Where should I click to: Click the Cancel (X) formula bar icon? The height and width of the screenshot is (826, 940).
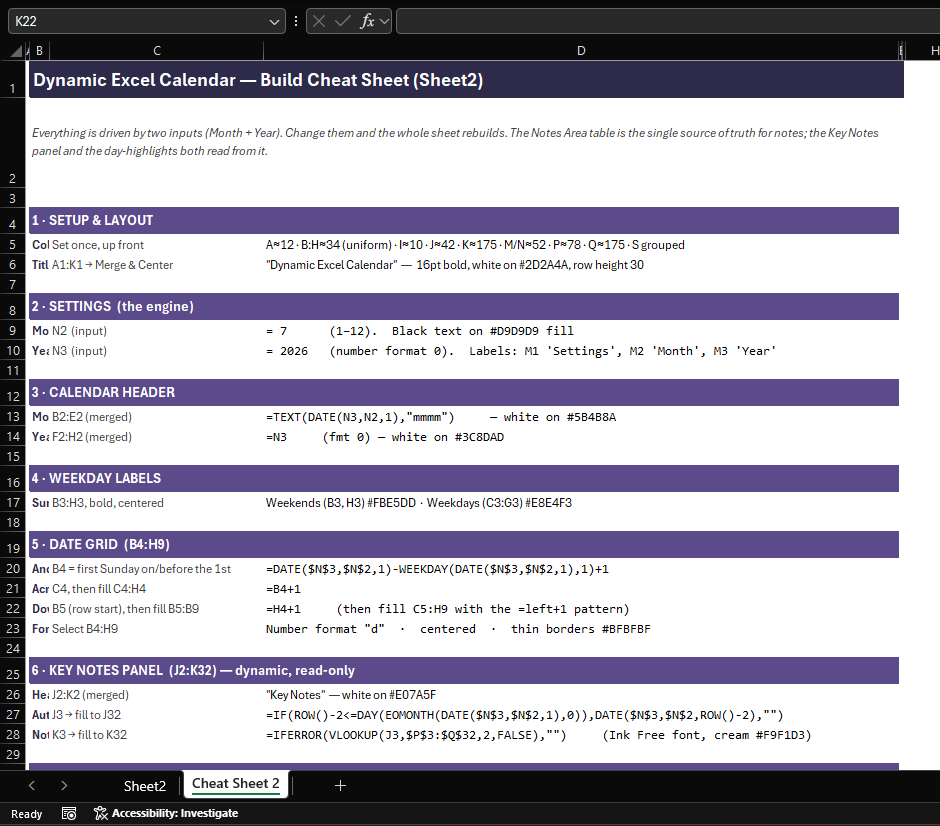319,22
